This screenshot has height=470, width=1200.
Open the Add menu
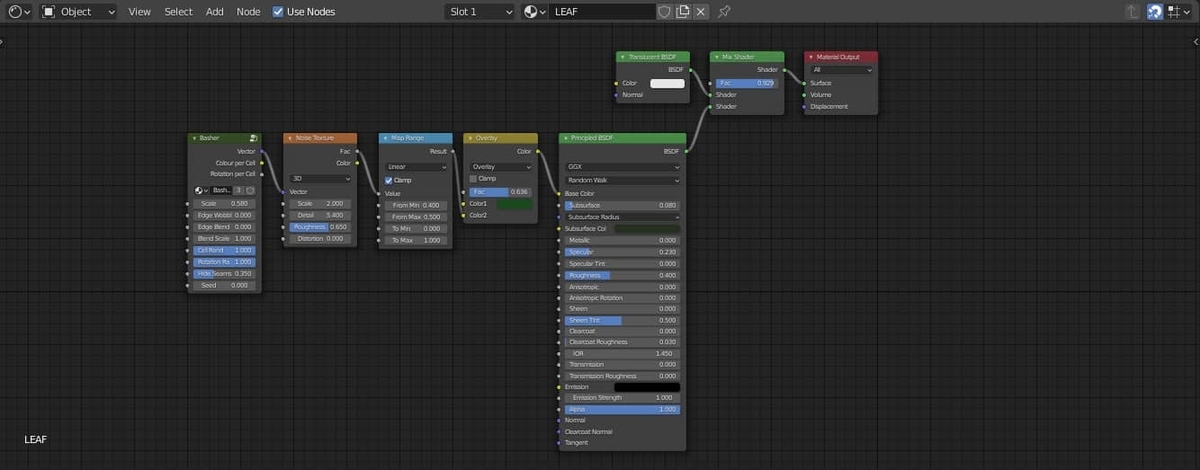(215, 11)
